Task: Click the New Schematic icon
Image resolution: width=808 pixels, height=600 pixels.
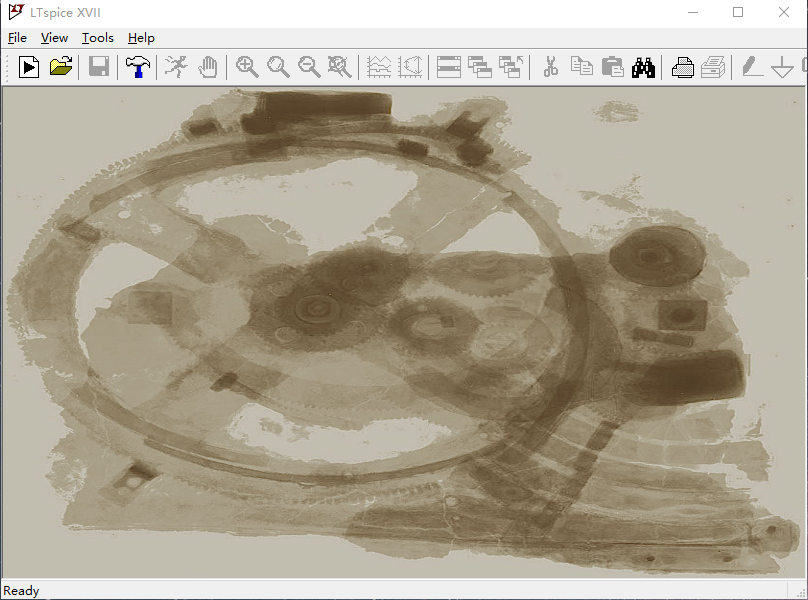Action: [x=29, y=67]
